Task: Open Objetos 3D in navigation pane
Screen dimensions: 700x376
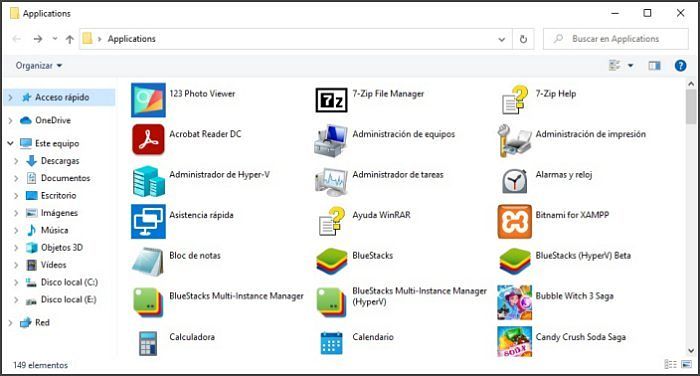Action: (62, 247)
